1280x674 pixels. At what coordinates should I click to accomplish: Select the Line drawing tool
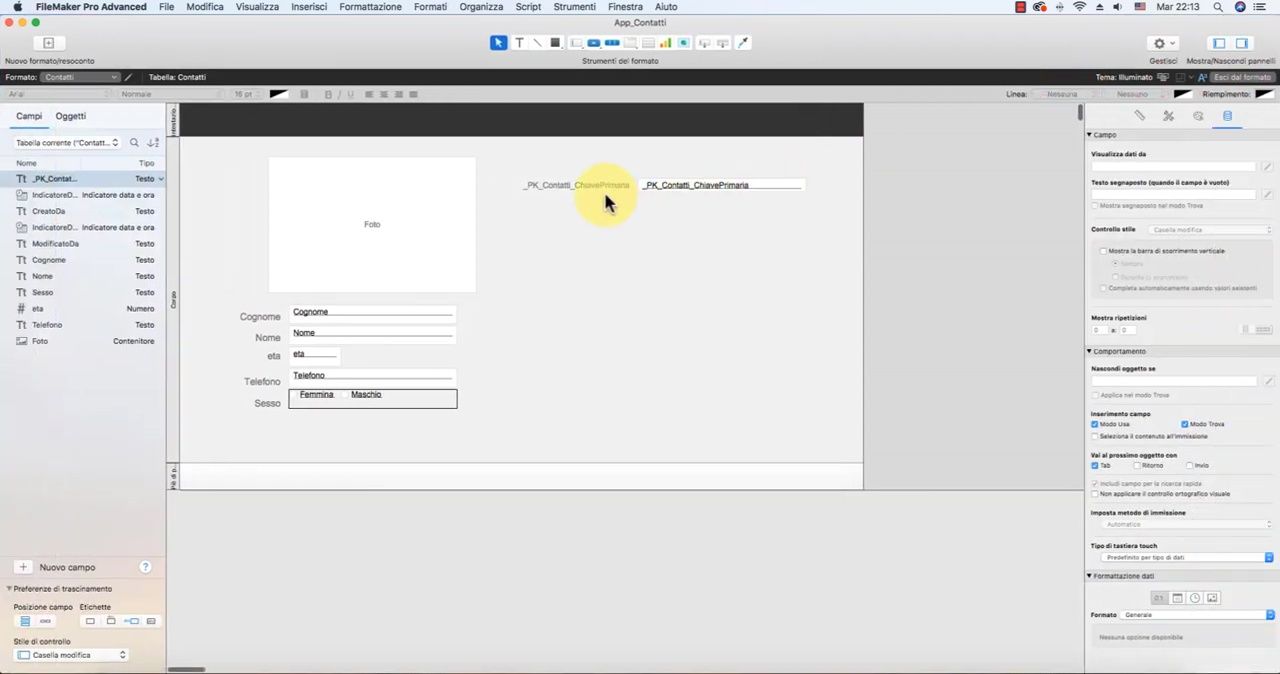coord(537,43)
